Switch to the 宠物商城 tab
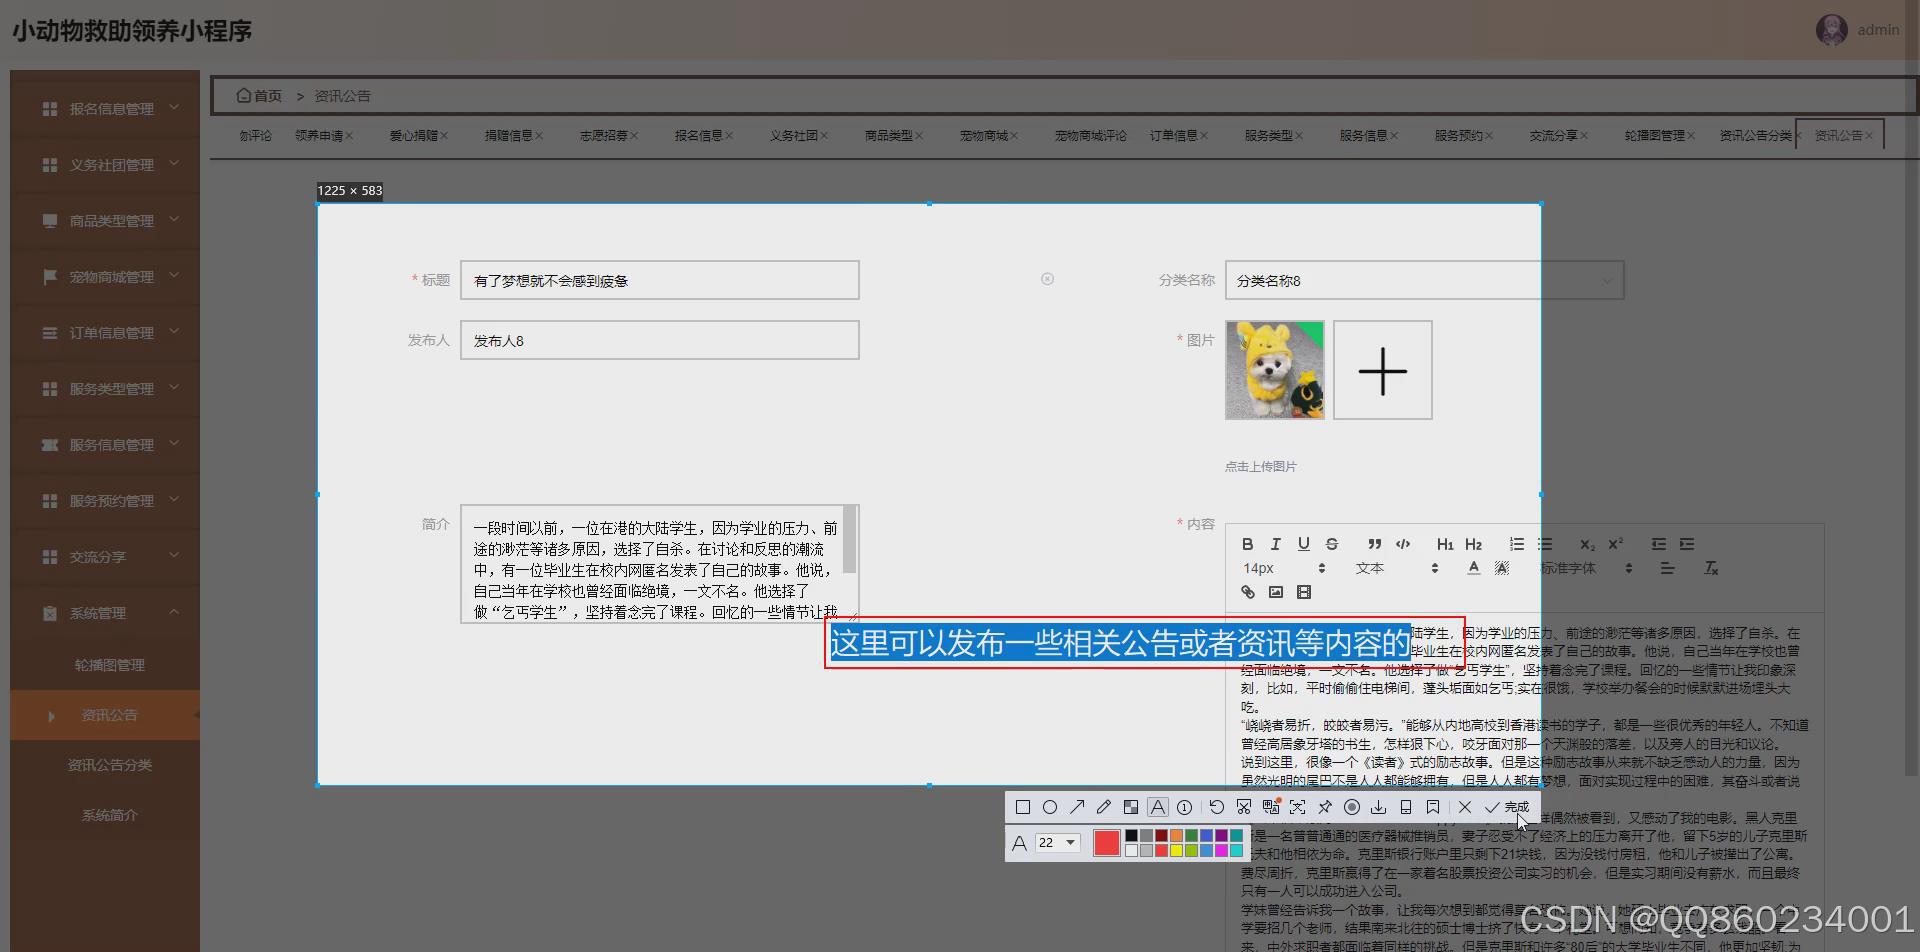This screenshot has height=952, width=1920. pos(984,135)
